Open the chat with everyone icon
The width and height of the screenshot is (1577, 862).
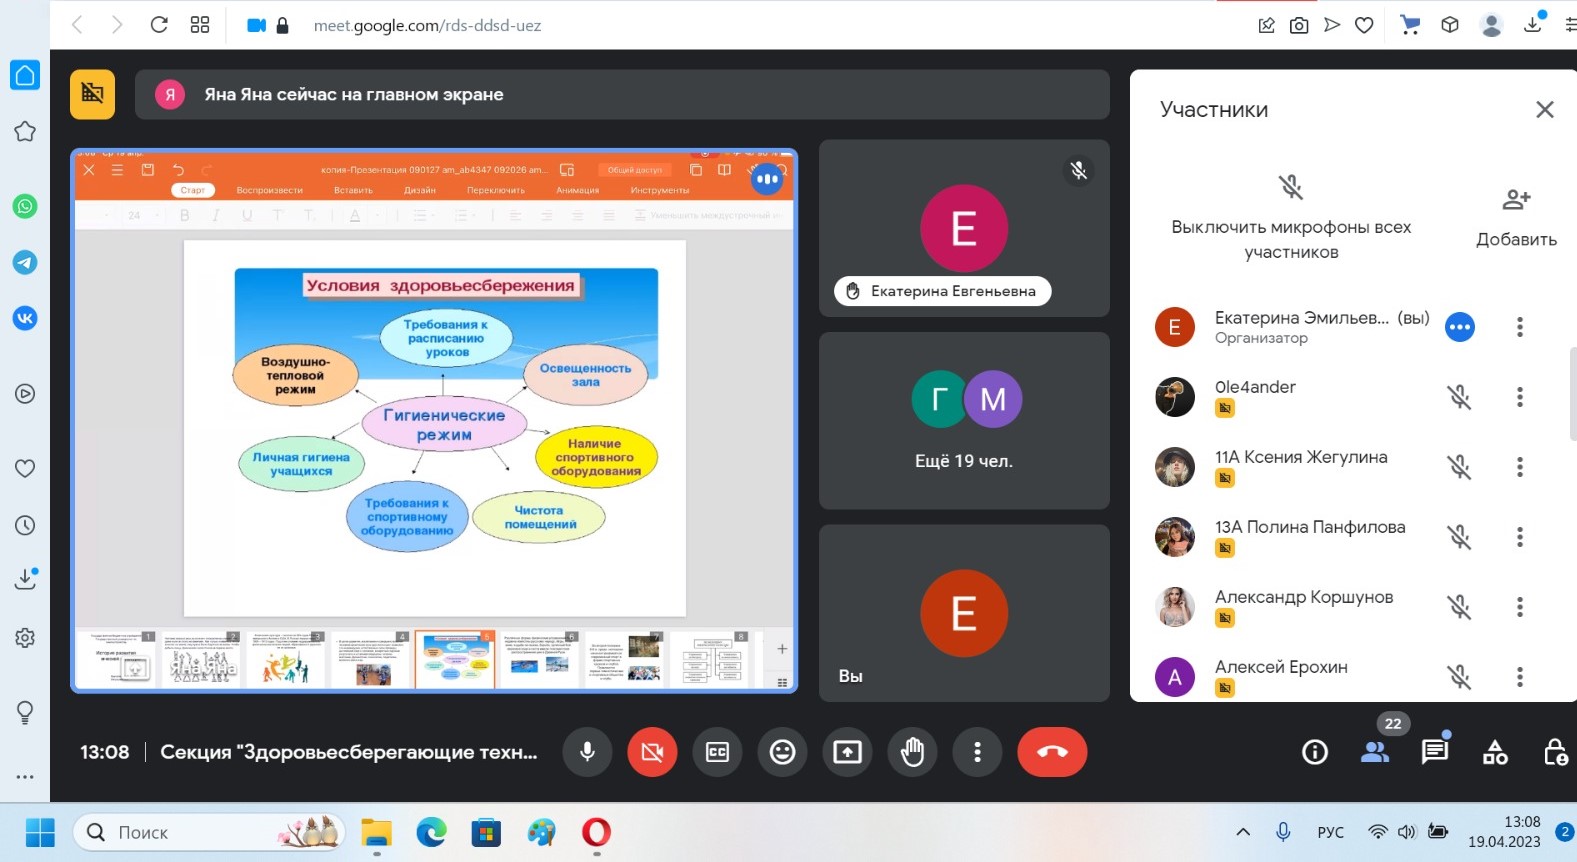[1435, 752]
